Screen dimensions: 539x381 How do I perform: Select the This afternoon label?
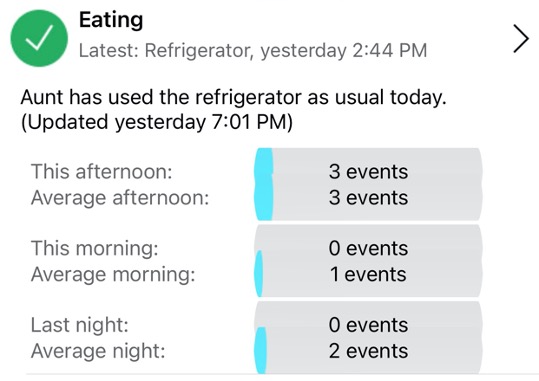tap(101, 171)
